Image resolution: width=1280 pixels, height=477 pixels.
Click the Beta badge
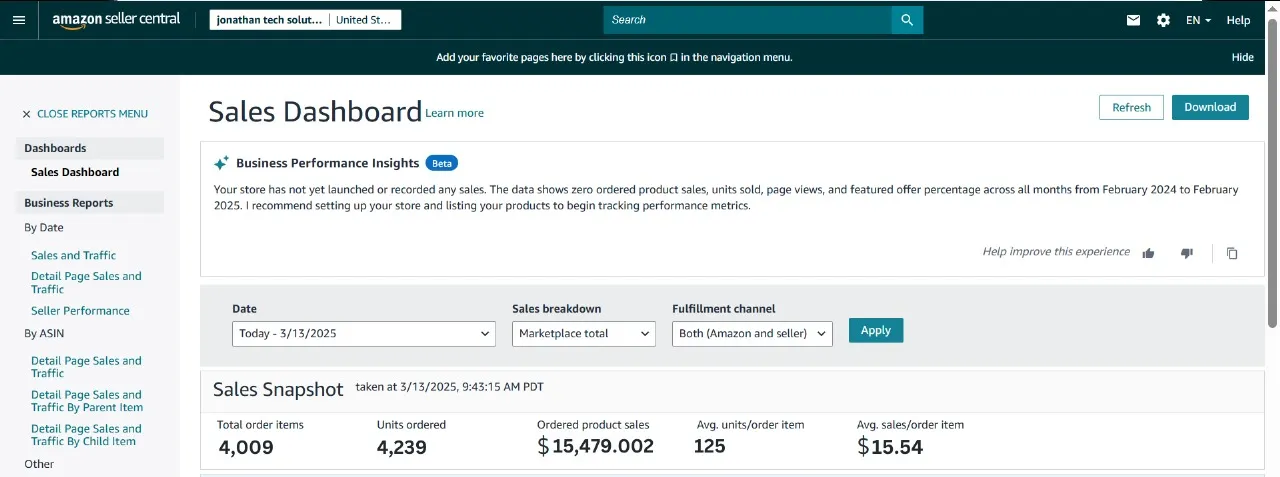(441, 163)
